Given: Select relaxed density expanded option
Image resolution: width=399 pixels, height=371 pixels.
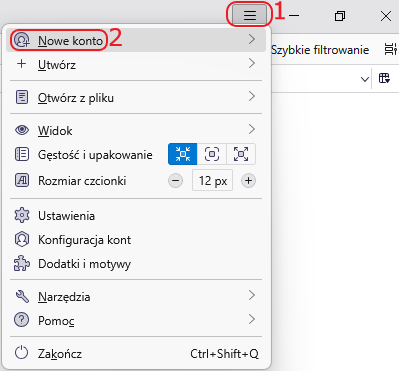Looking at the screenshot, I should point(241,154).
